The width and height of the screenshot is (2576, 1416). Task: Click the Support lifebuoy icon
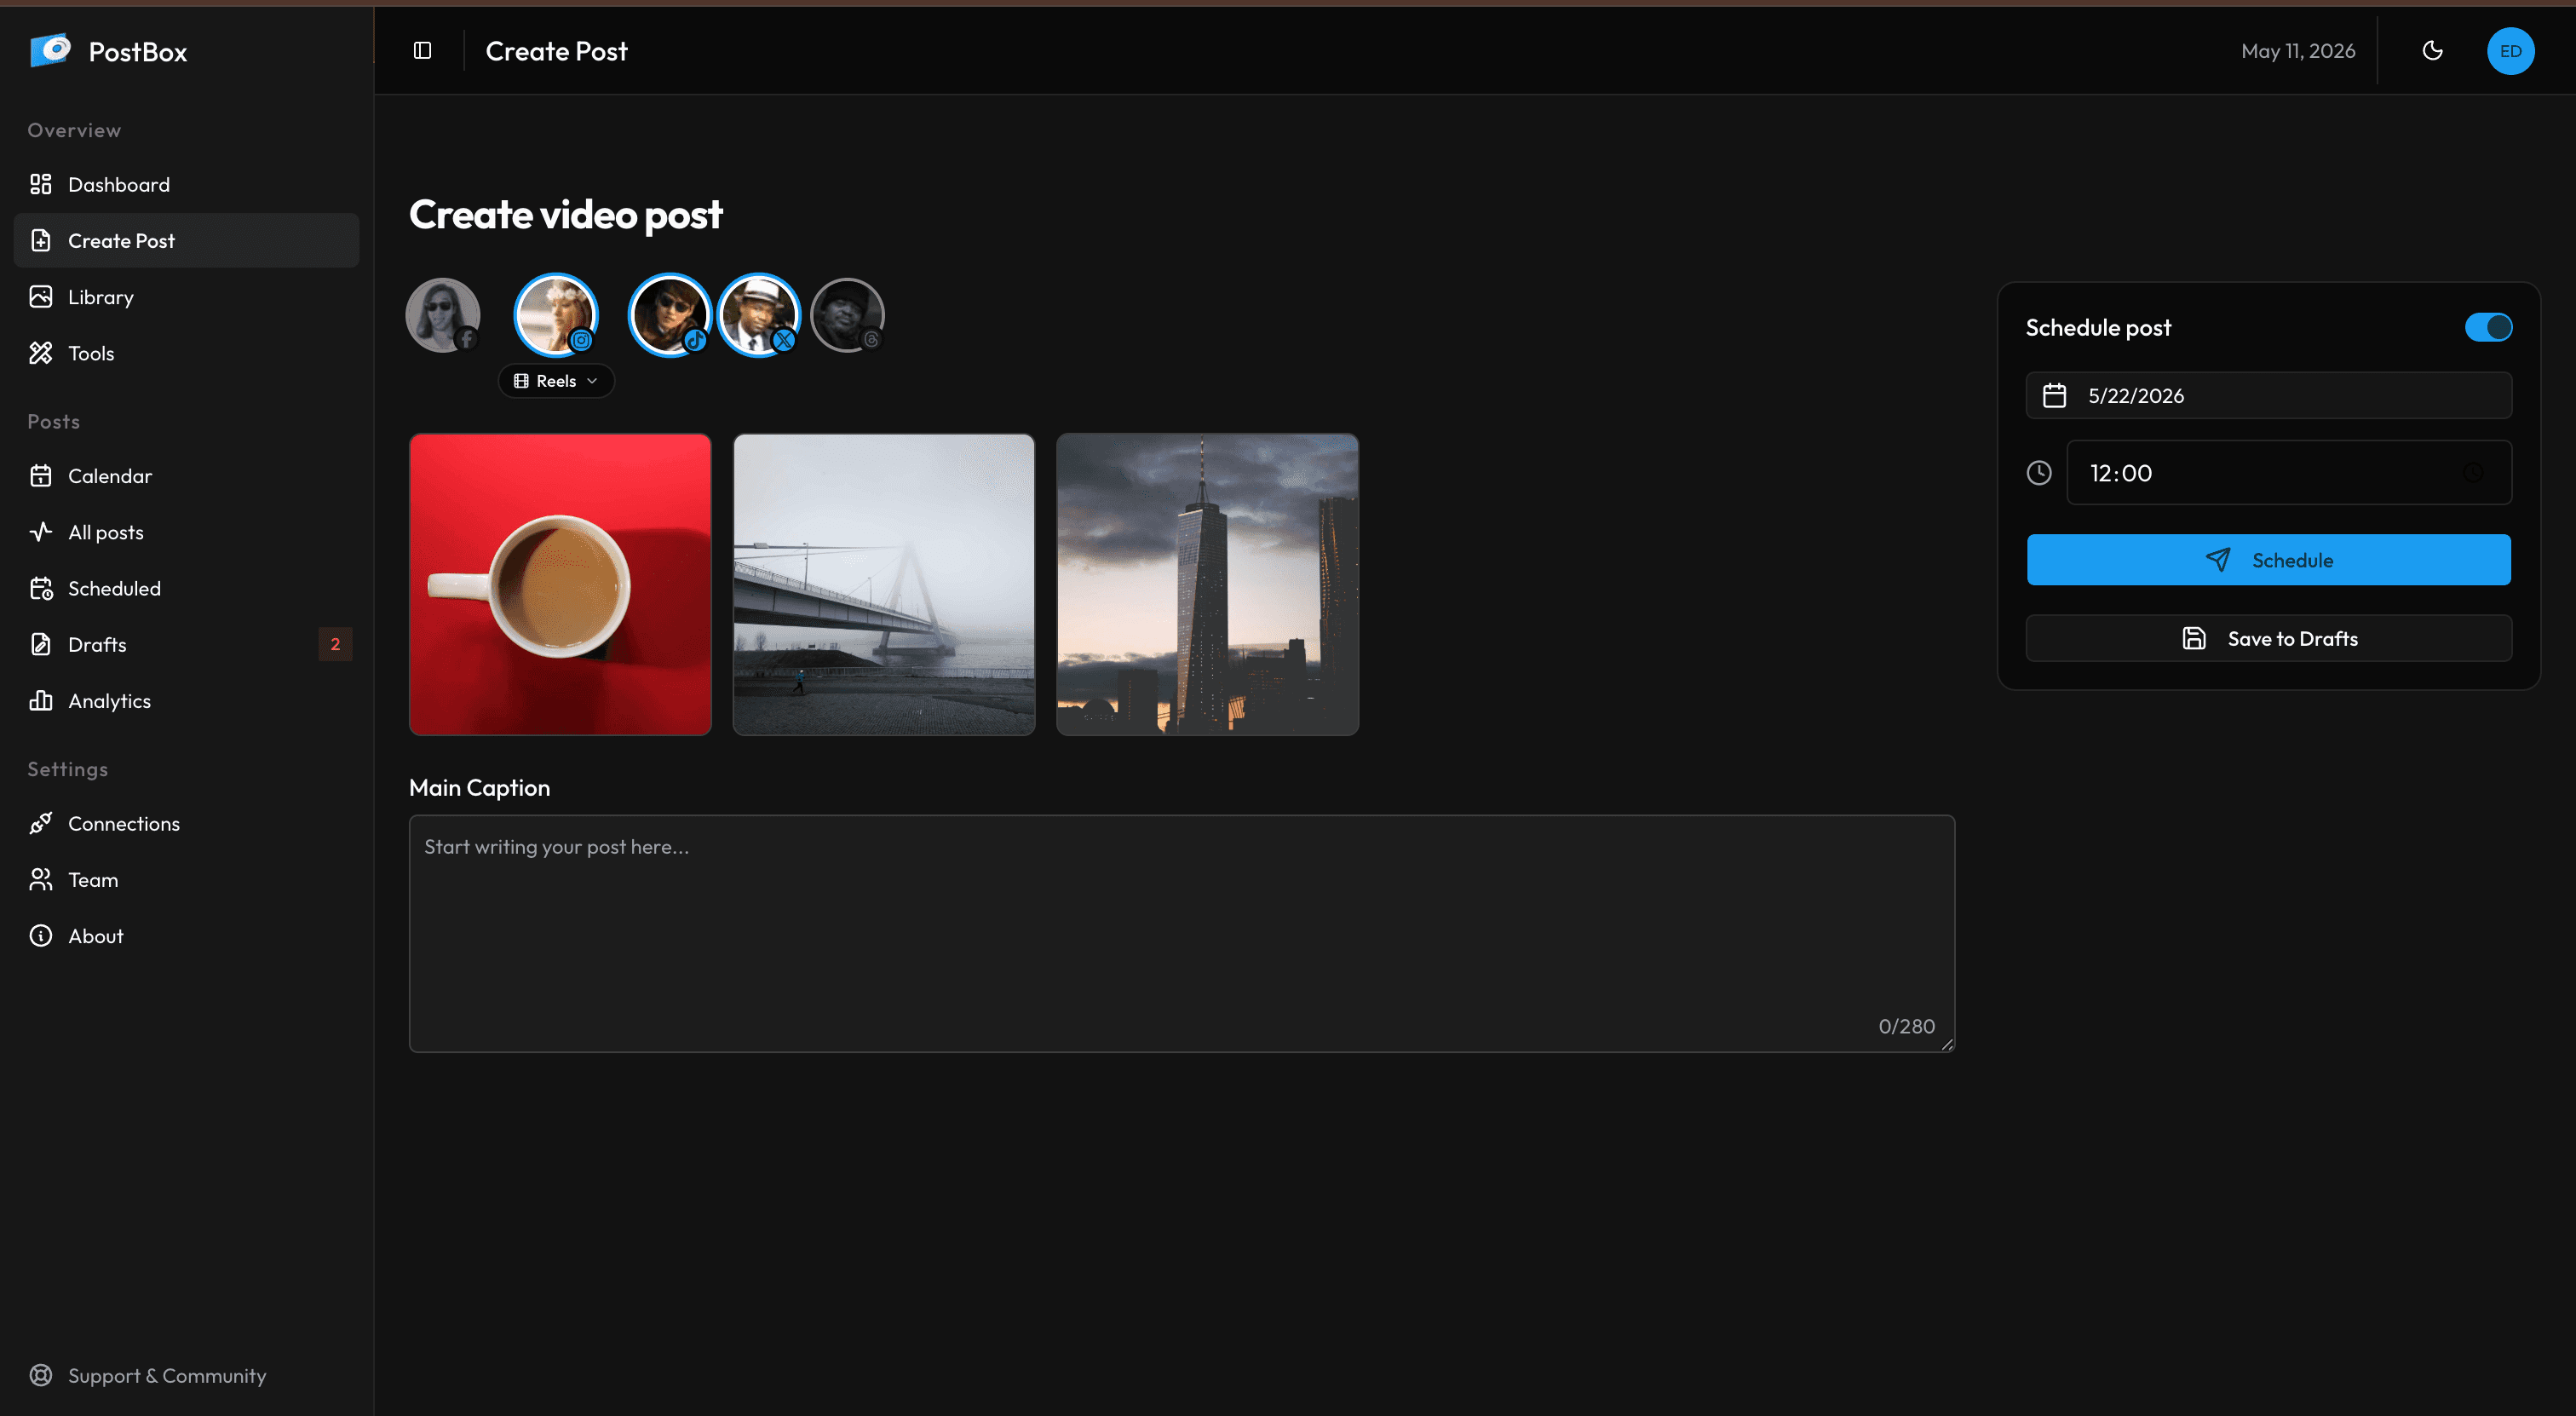(x=41, y=1375)
